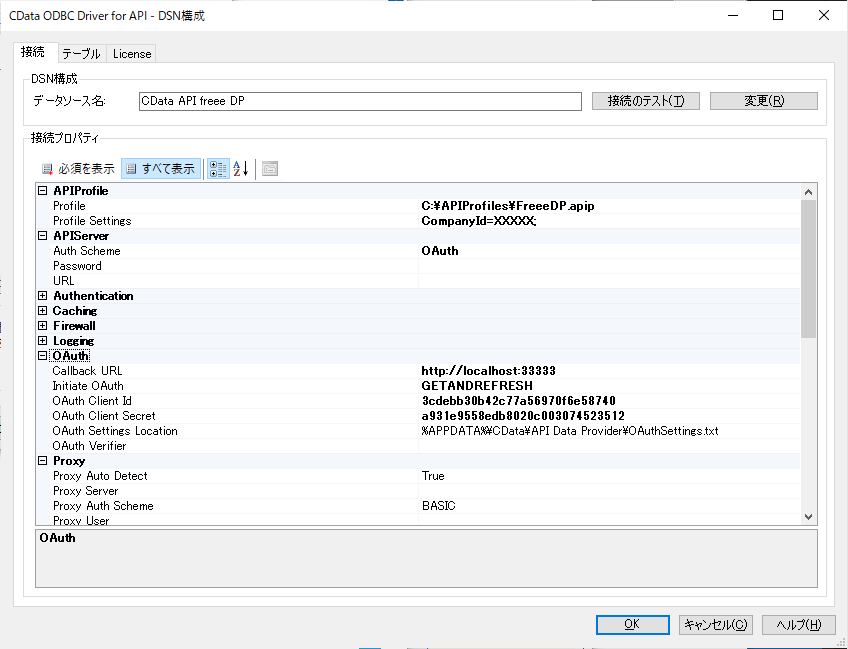This screenshot has width=848, height=649.
Task: Click the property grid scroll down arrow
Action: 809,515
